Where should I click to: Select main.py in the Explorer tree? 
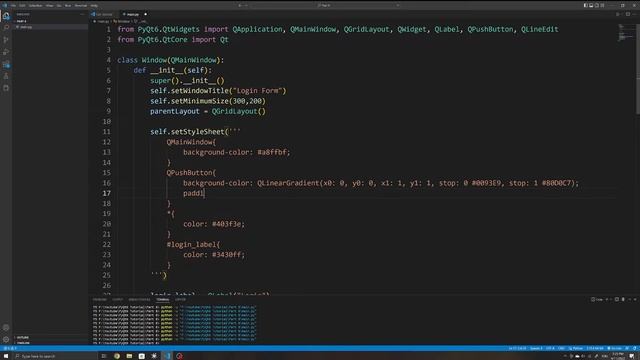[x=50, y=27]
